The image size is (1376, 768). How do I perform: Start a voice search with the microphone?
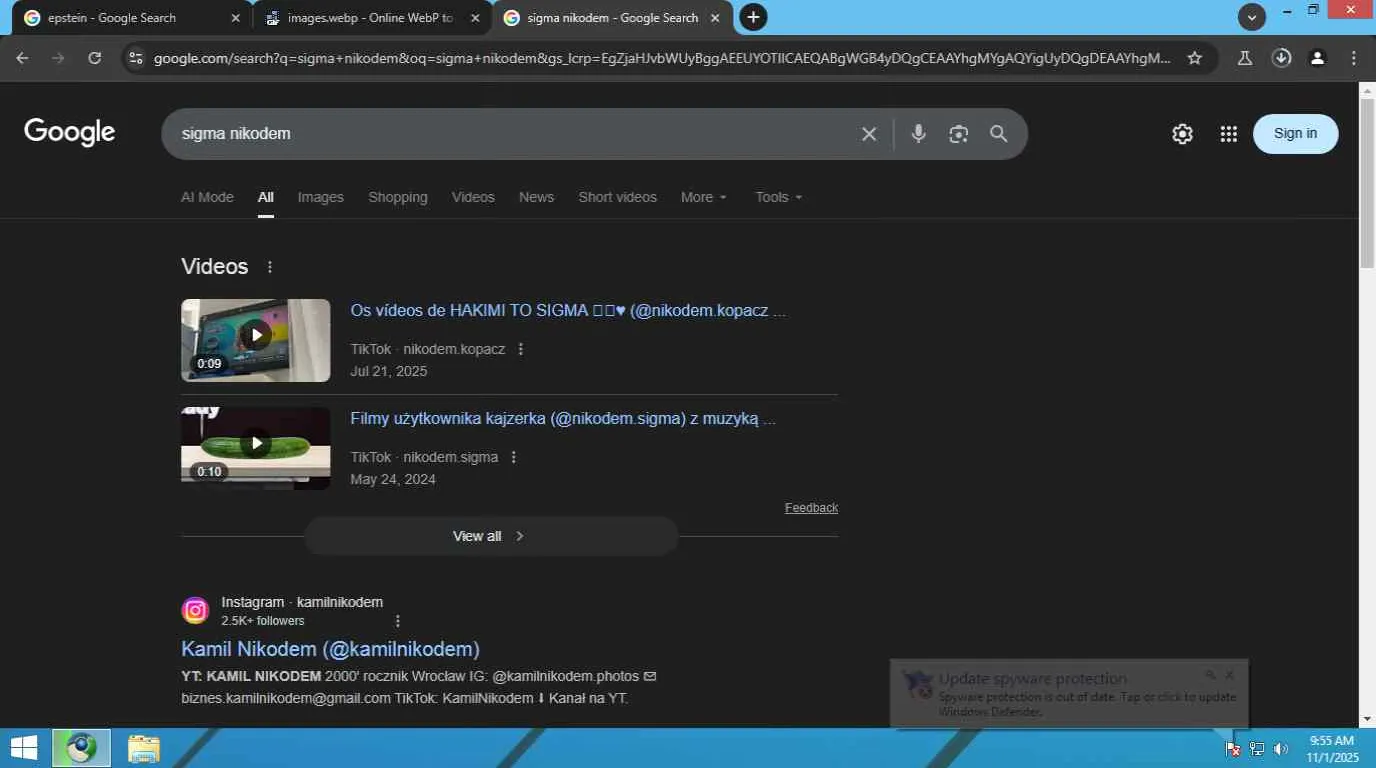click(918, 134)
